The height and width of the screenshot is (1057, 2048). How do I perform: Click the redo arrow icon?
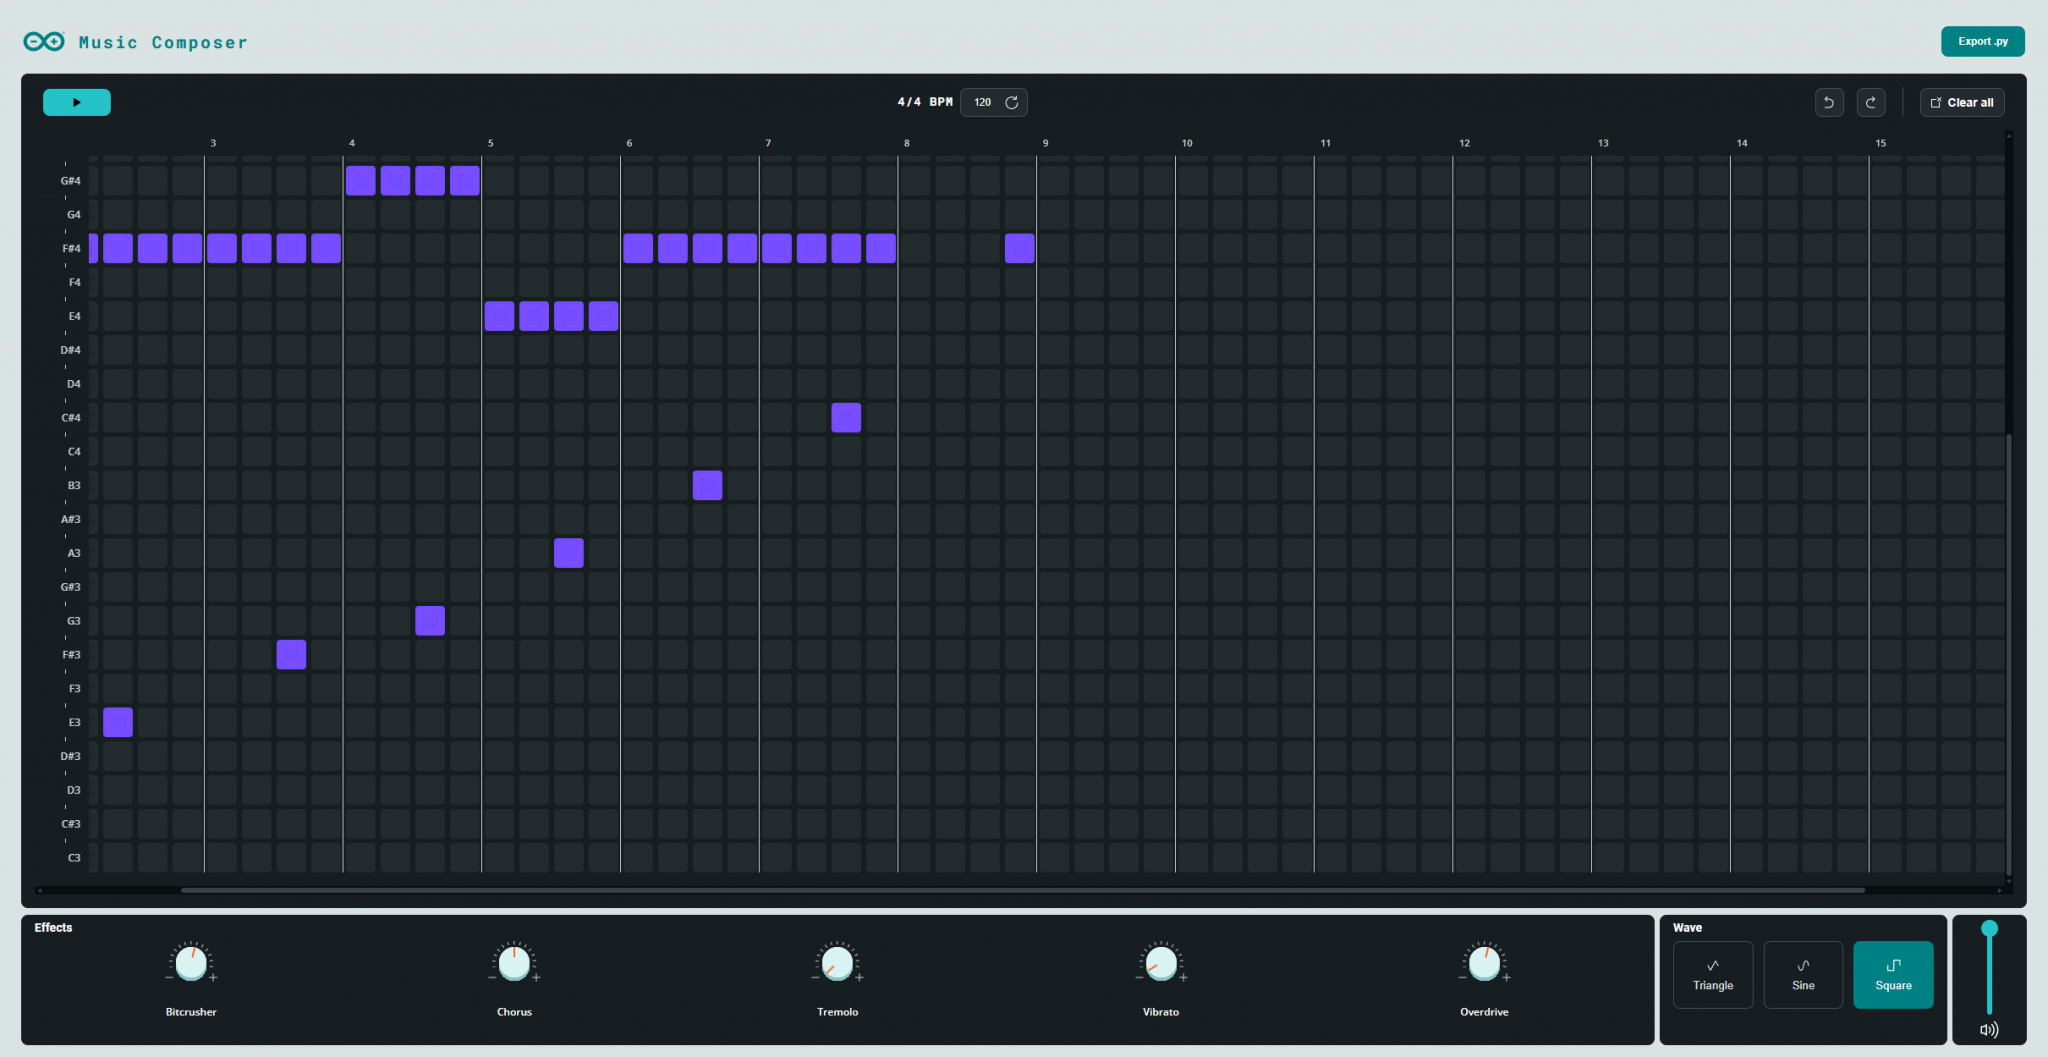point(1871,102)
